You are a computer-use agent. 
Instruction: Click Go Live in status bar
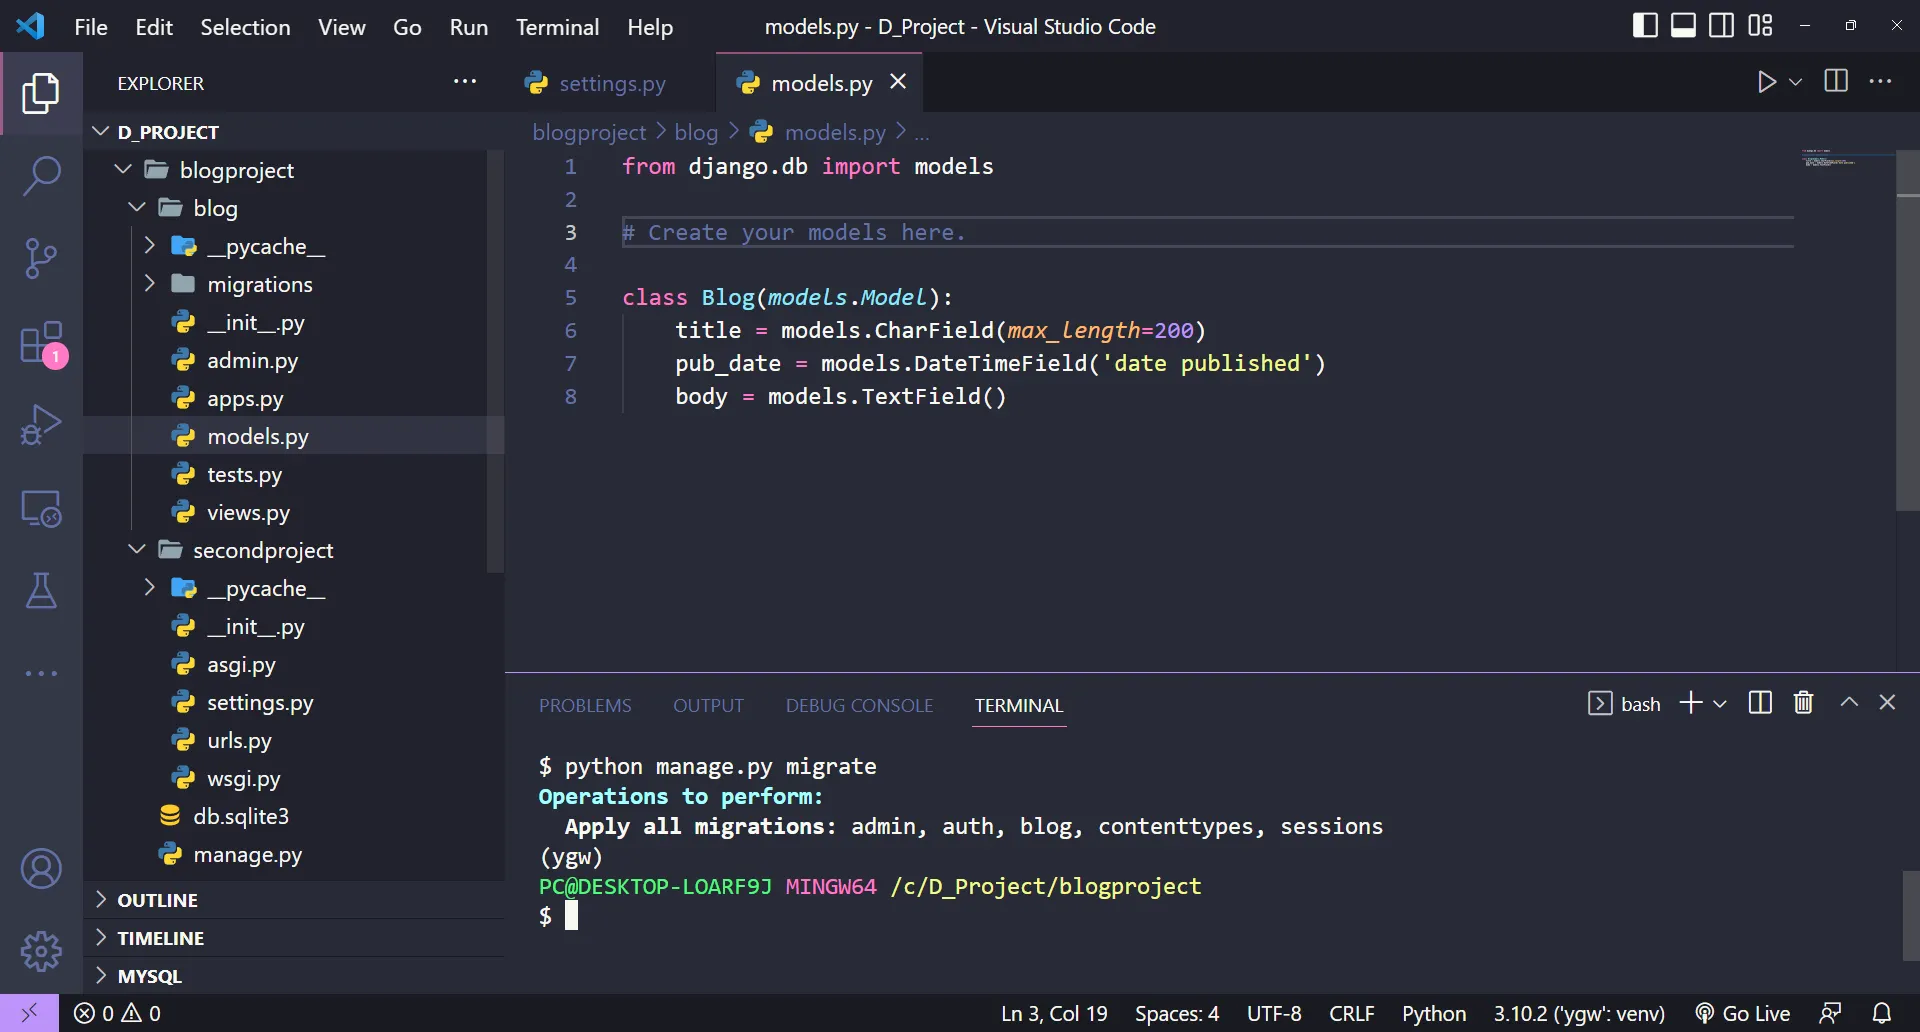coord(1743,1013)
